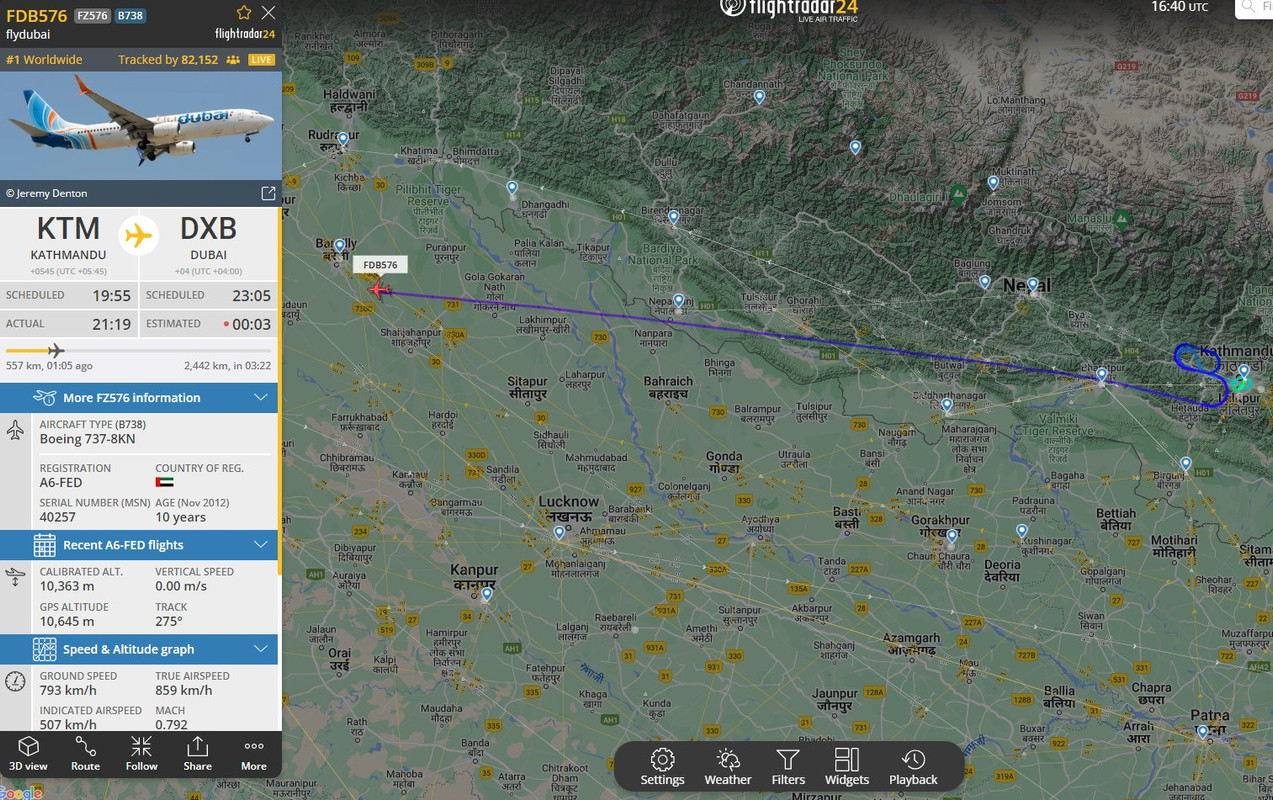Click the LIVE badge
Screen dimensions: 1273x800
(261, 60)
